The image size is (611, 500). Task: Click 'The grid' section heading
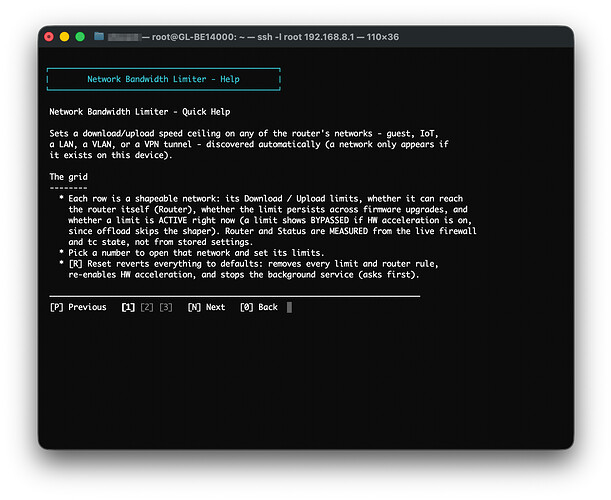click(69, 177)
